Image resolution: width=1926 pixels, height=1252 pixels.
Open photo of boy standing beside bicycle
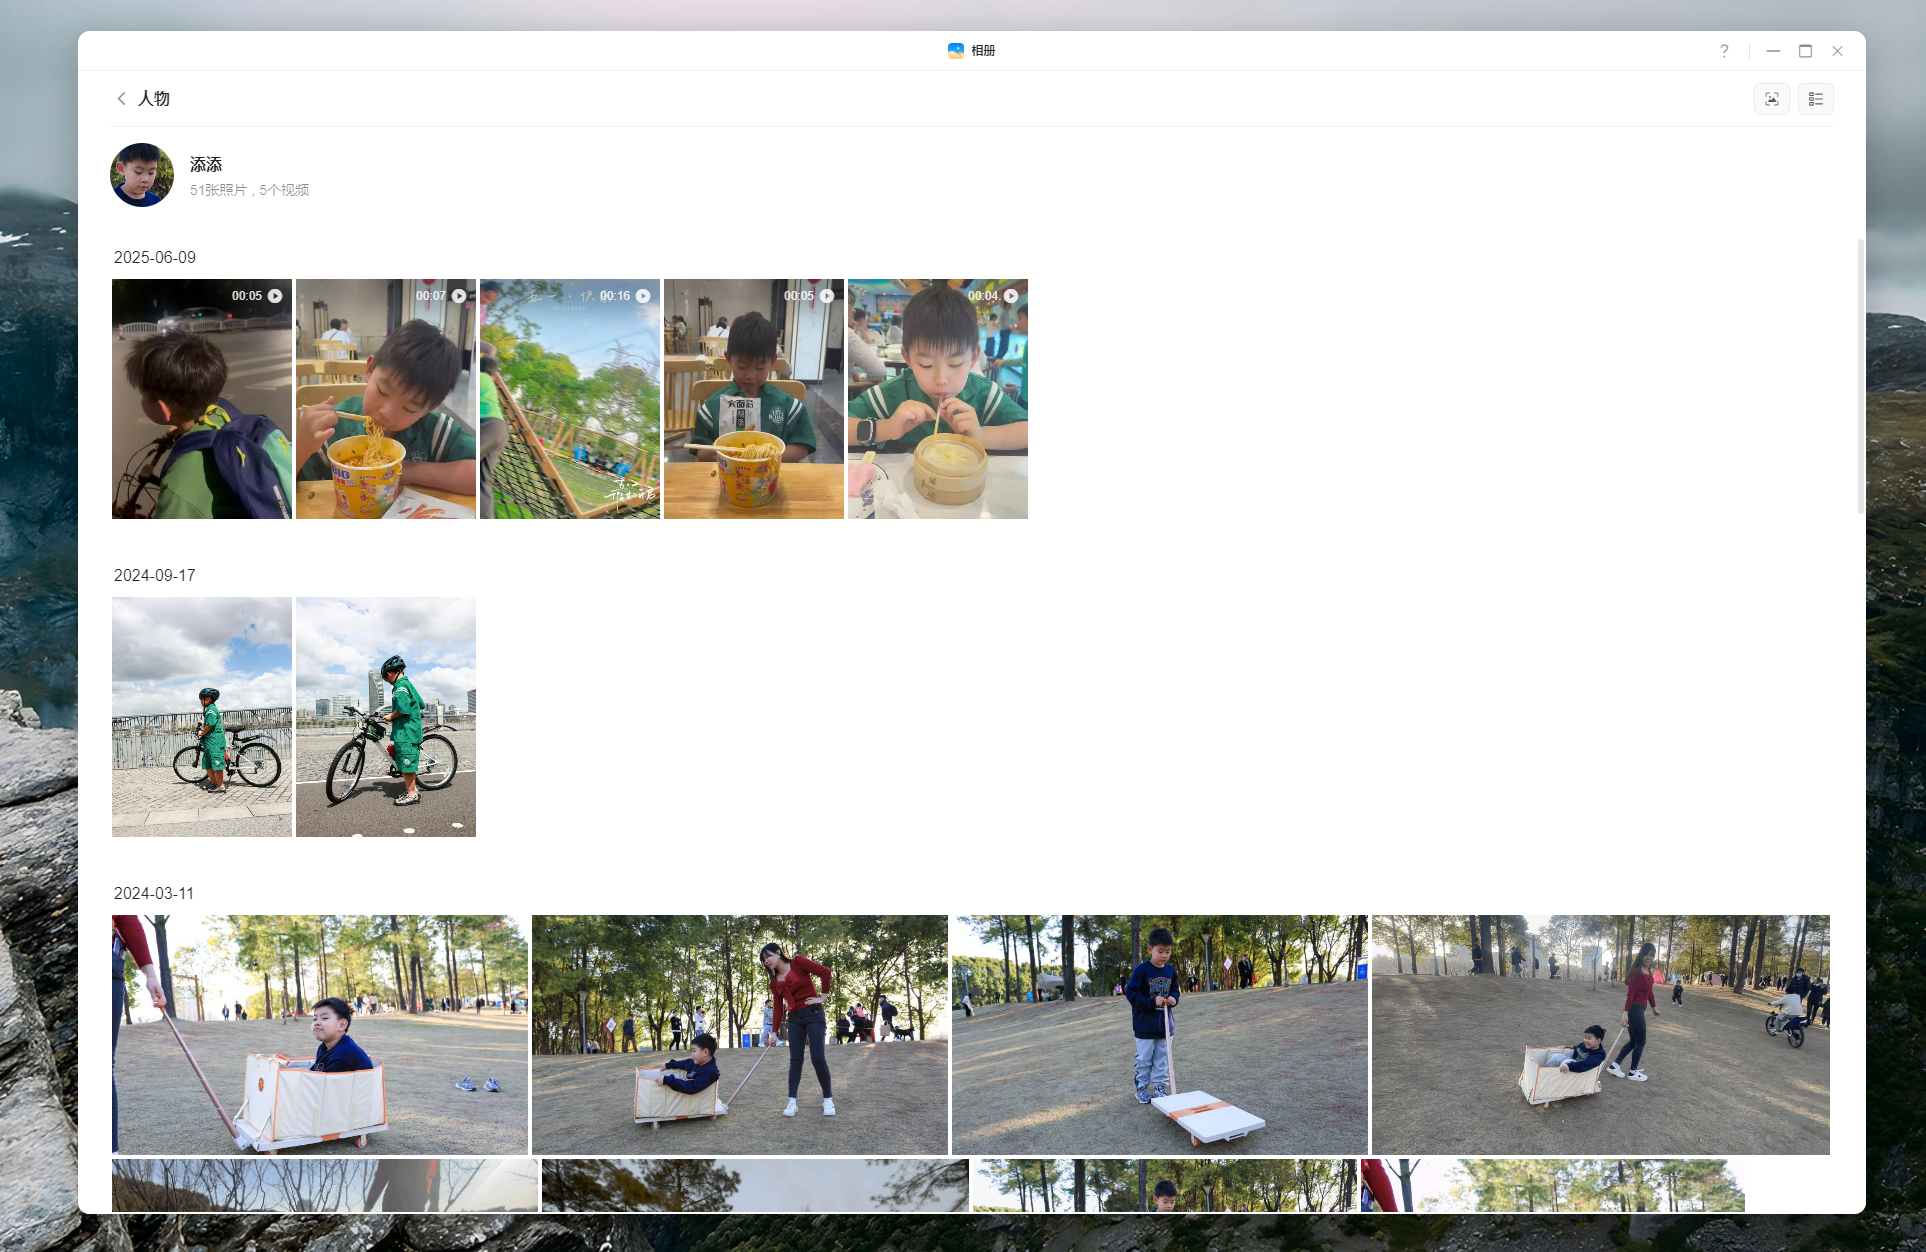(386, 717)
